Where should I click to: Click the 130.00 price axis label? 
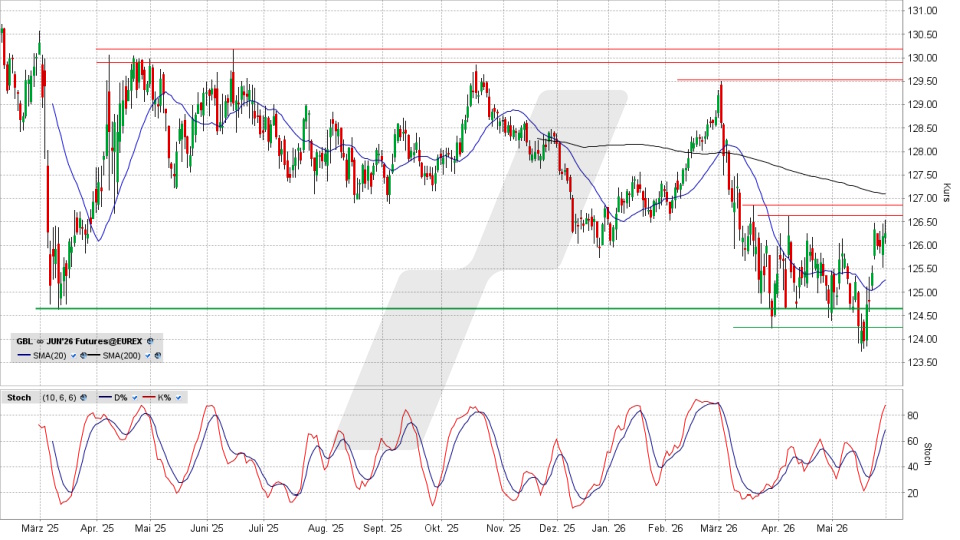[923, 58]
